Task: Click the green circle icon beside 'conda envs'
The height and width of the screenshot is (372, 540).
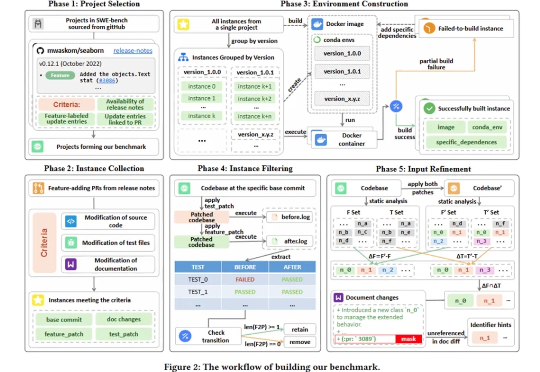Action: tap(317, 40)
